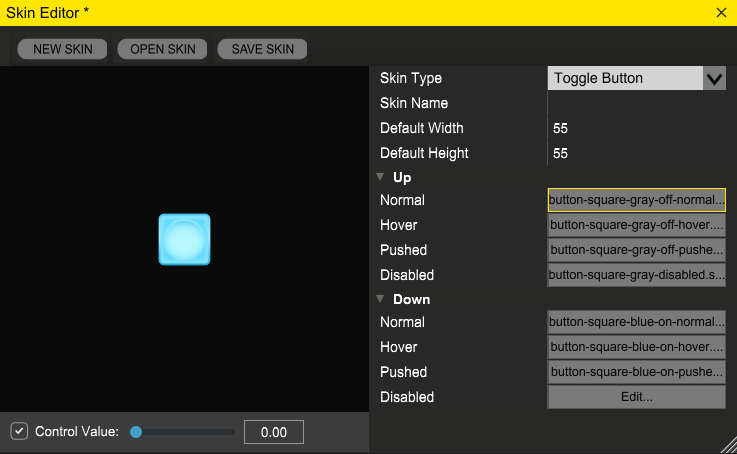Click the NEW SKIN button
The width and height of the screenshot is (737, 454).
(63, 49)
